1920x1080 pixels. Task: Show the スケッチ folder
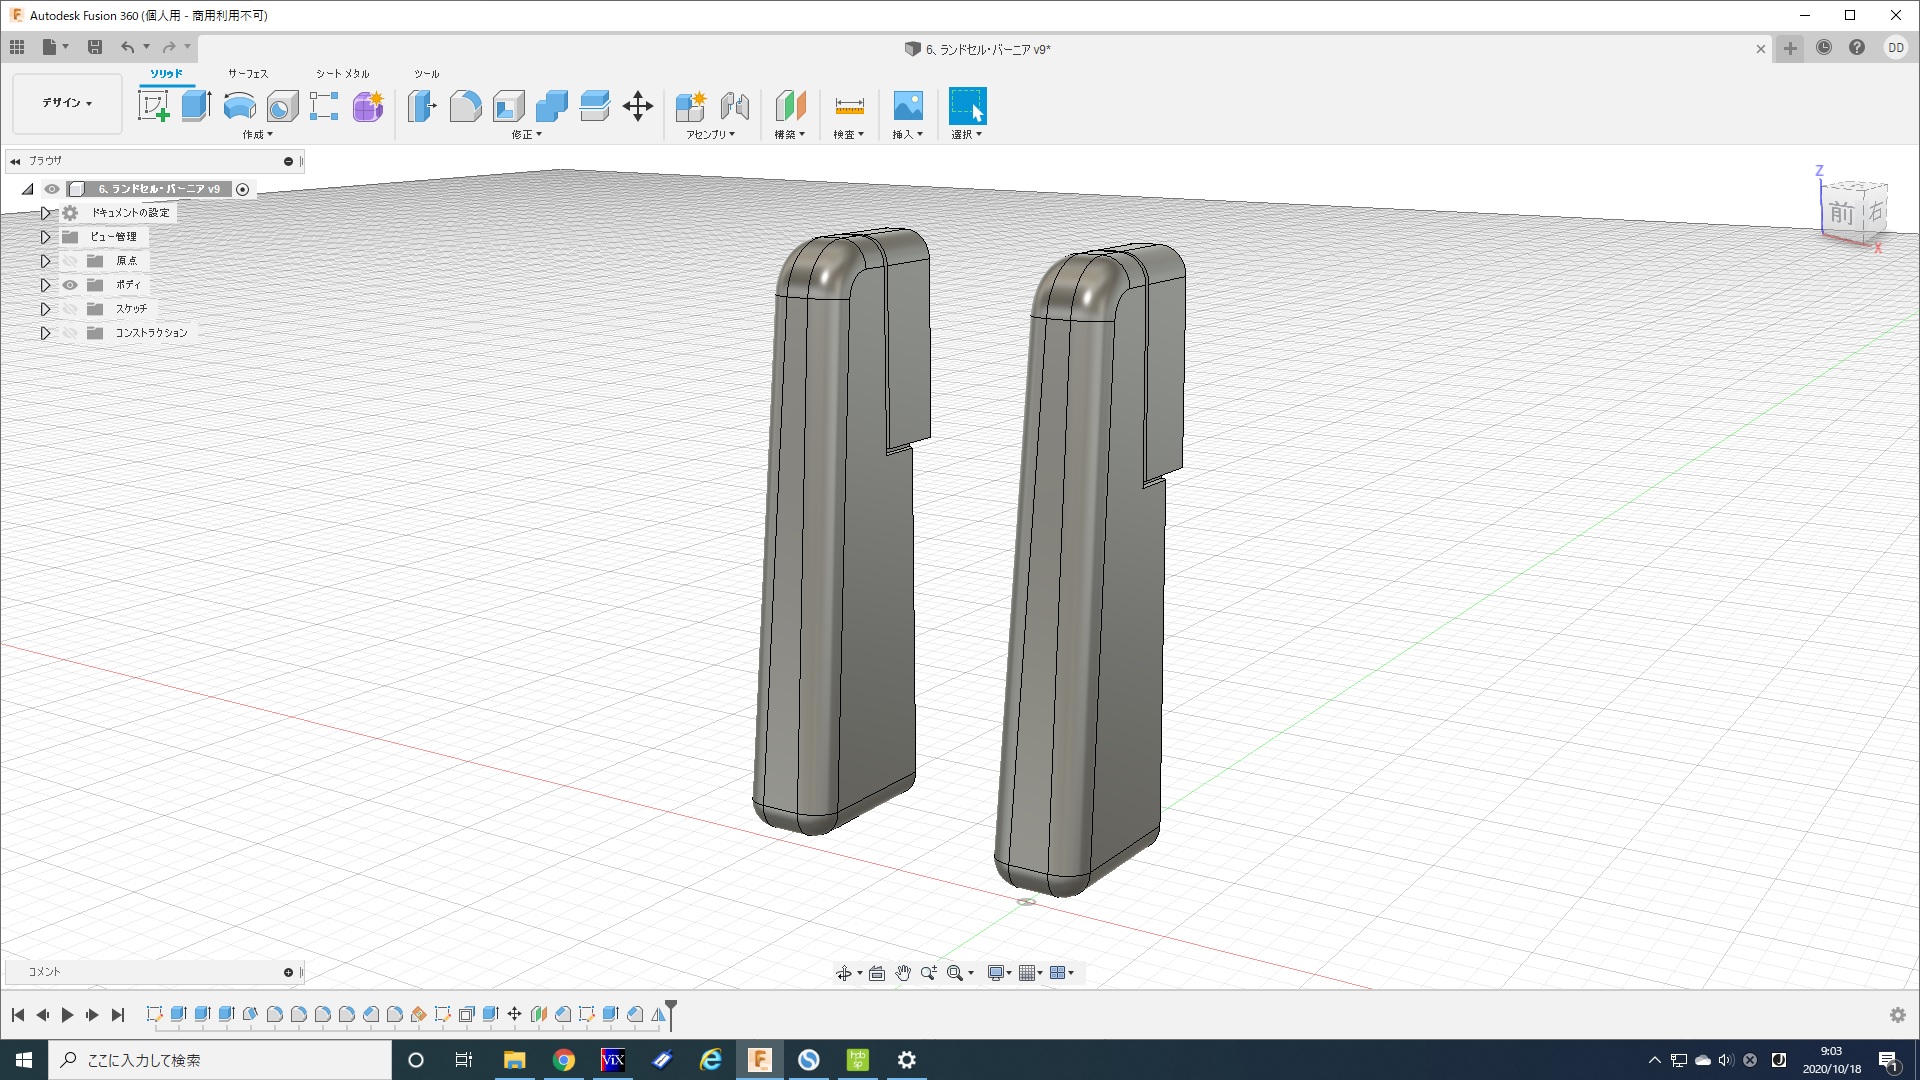point(70,309)
